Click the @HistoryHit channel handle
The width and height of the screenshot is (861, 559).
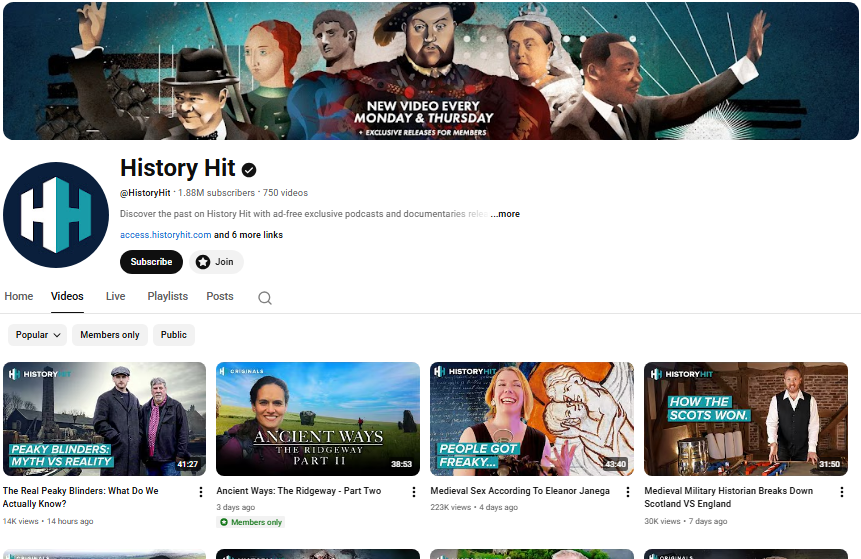(146, 193)
